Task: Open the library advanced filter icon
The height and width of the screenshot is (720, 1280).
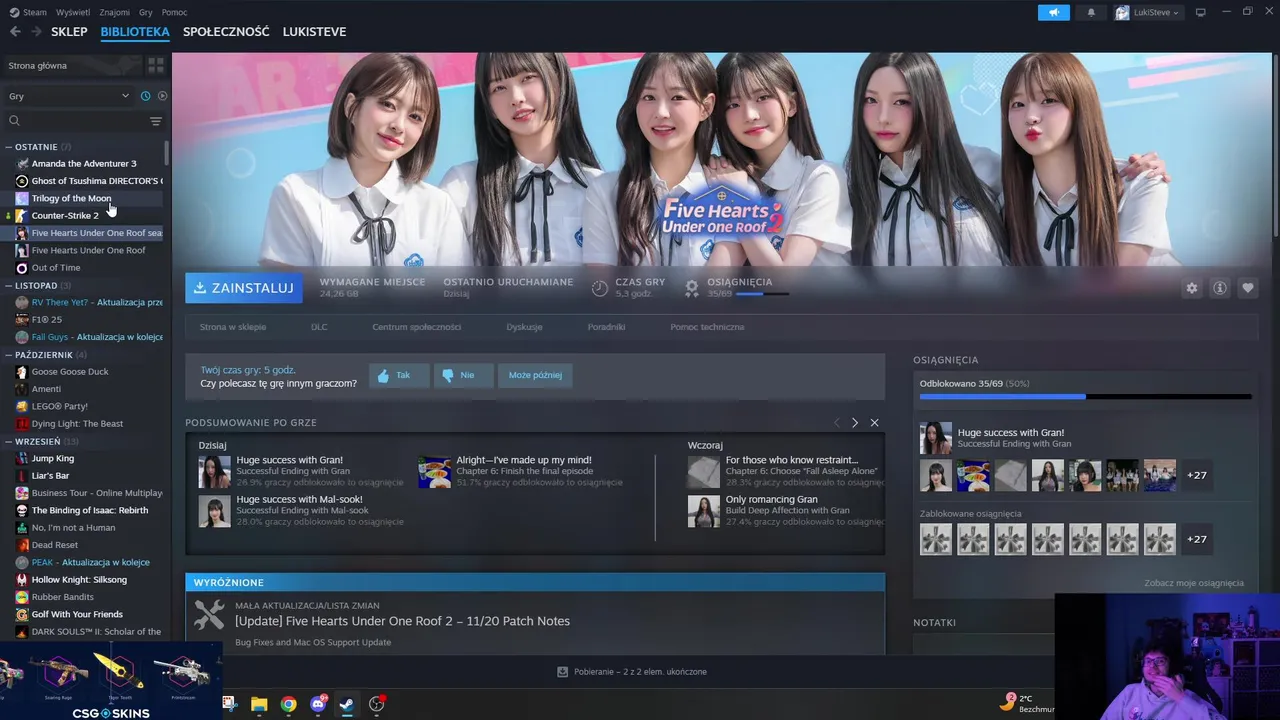Action: [155, 121]
